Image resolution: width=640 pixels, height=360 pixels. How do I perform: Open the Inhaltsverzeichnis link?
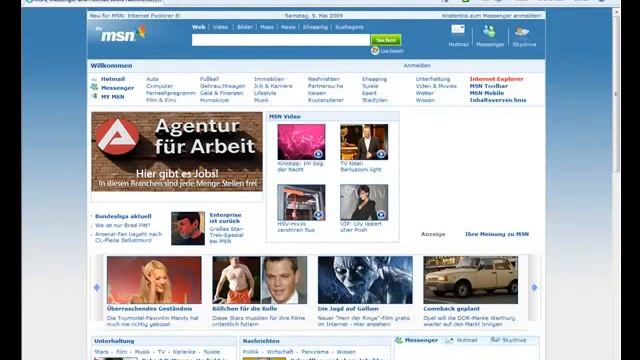pos(498,100)
